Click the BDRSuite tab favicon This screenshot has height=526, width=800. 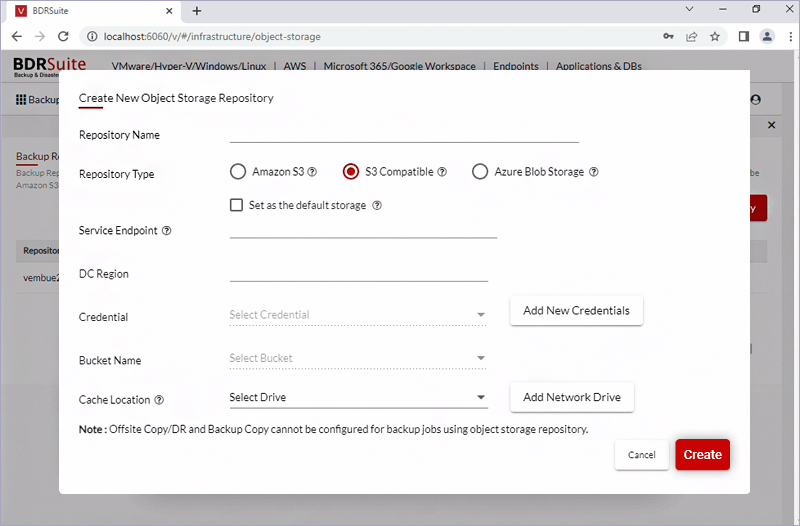pos(21,11)
